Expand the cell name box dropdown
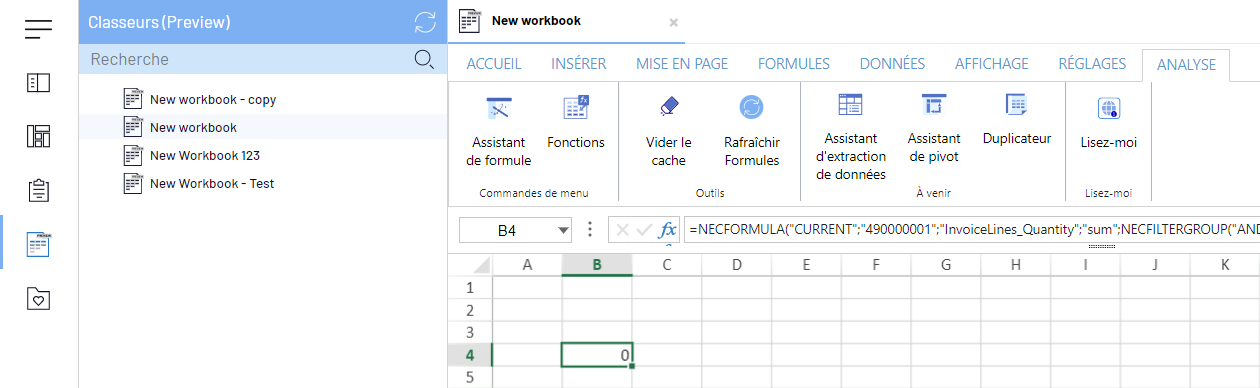 562,230
